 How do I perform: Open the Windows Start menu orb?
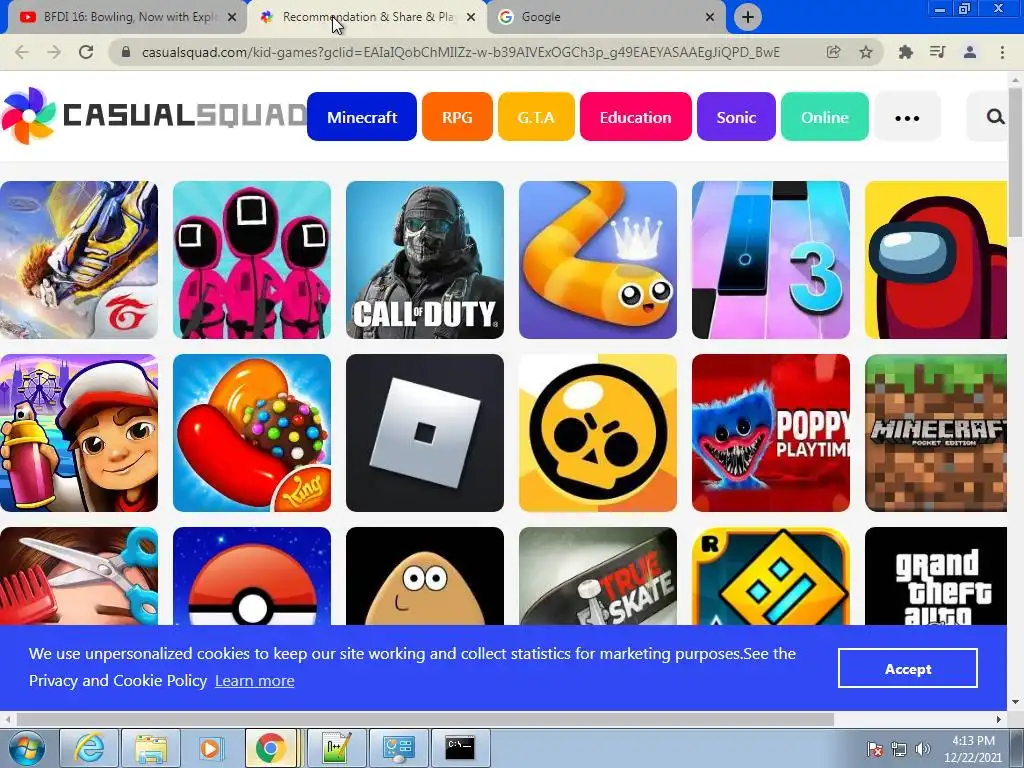click(x=27, y=748)
